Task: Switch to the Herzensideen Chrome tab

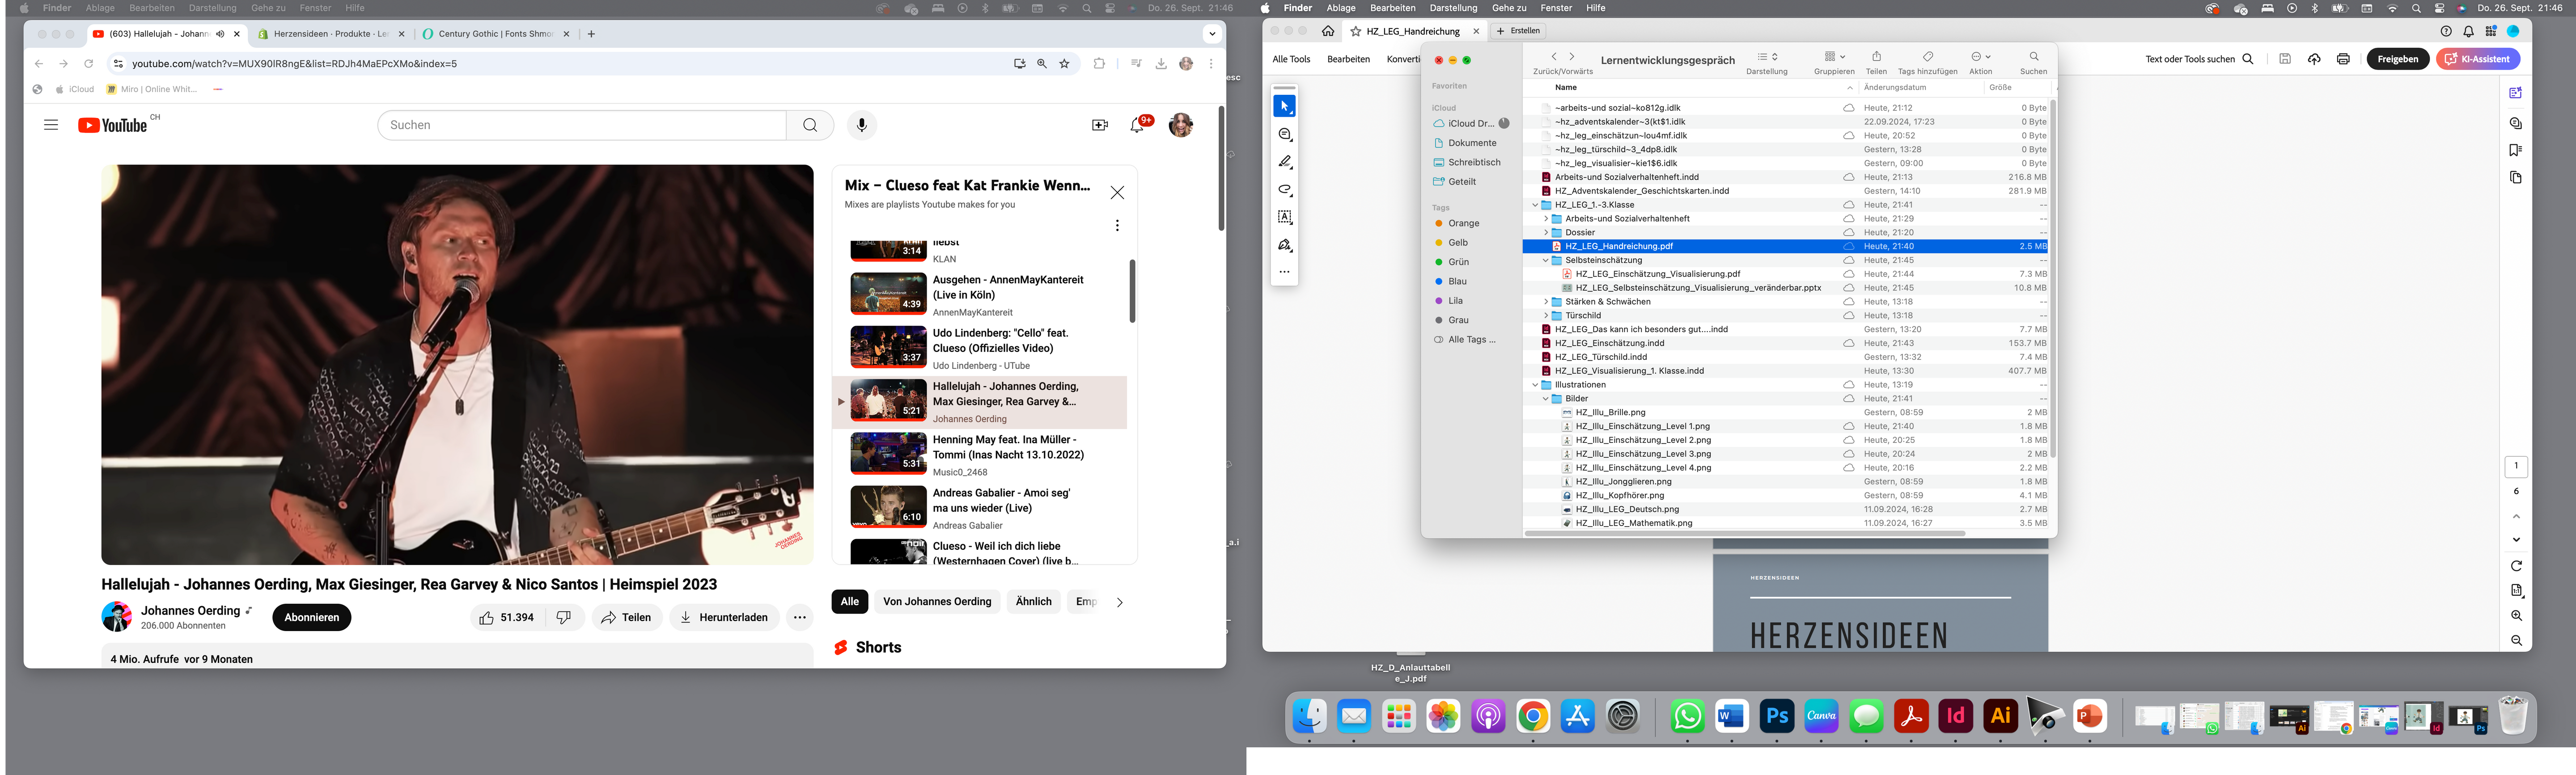Action: (x=331, y=34)
